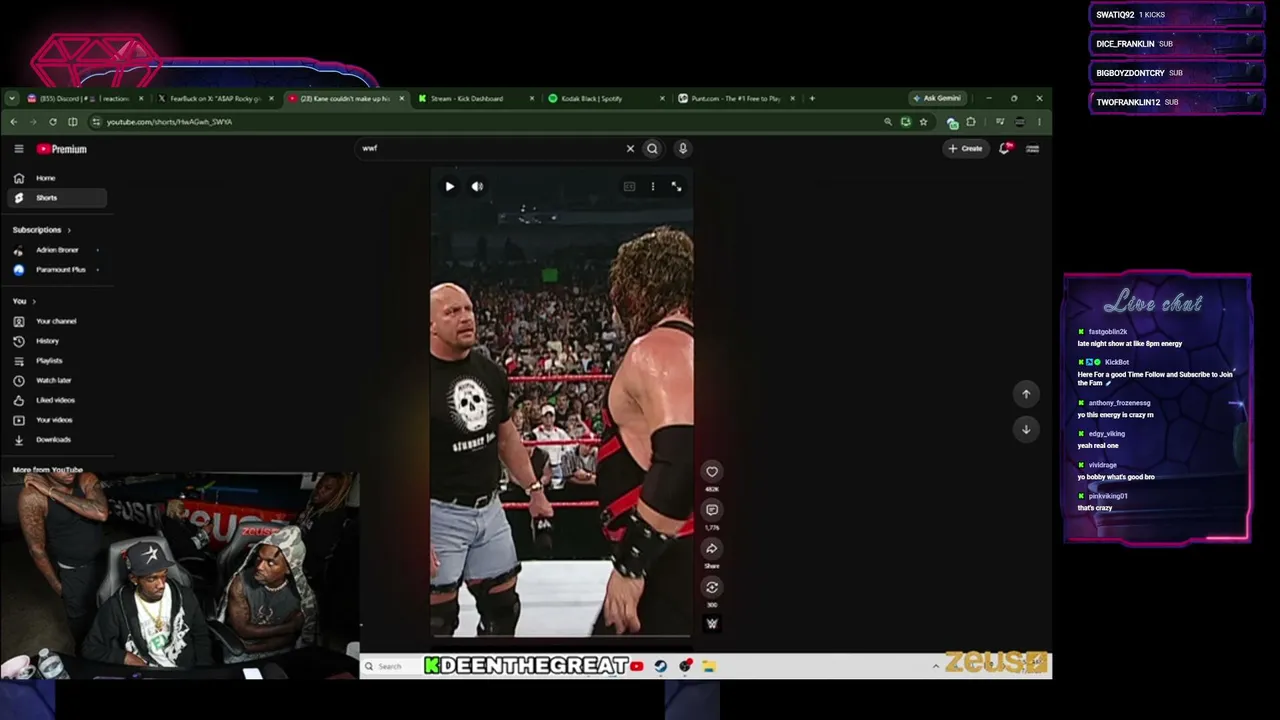Open Your channel in the sidebar
This screenshot has width=1280, height=720.
click(x=57, y=321)
